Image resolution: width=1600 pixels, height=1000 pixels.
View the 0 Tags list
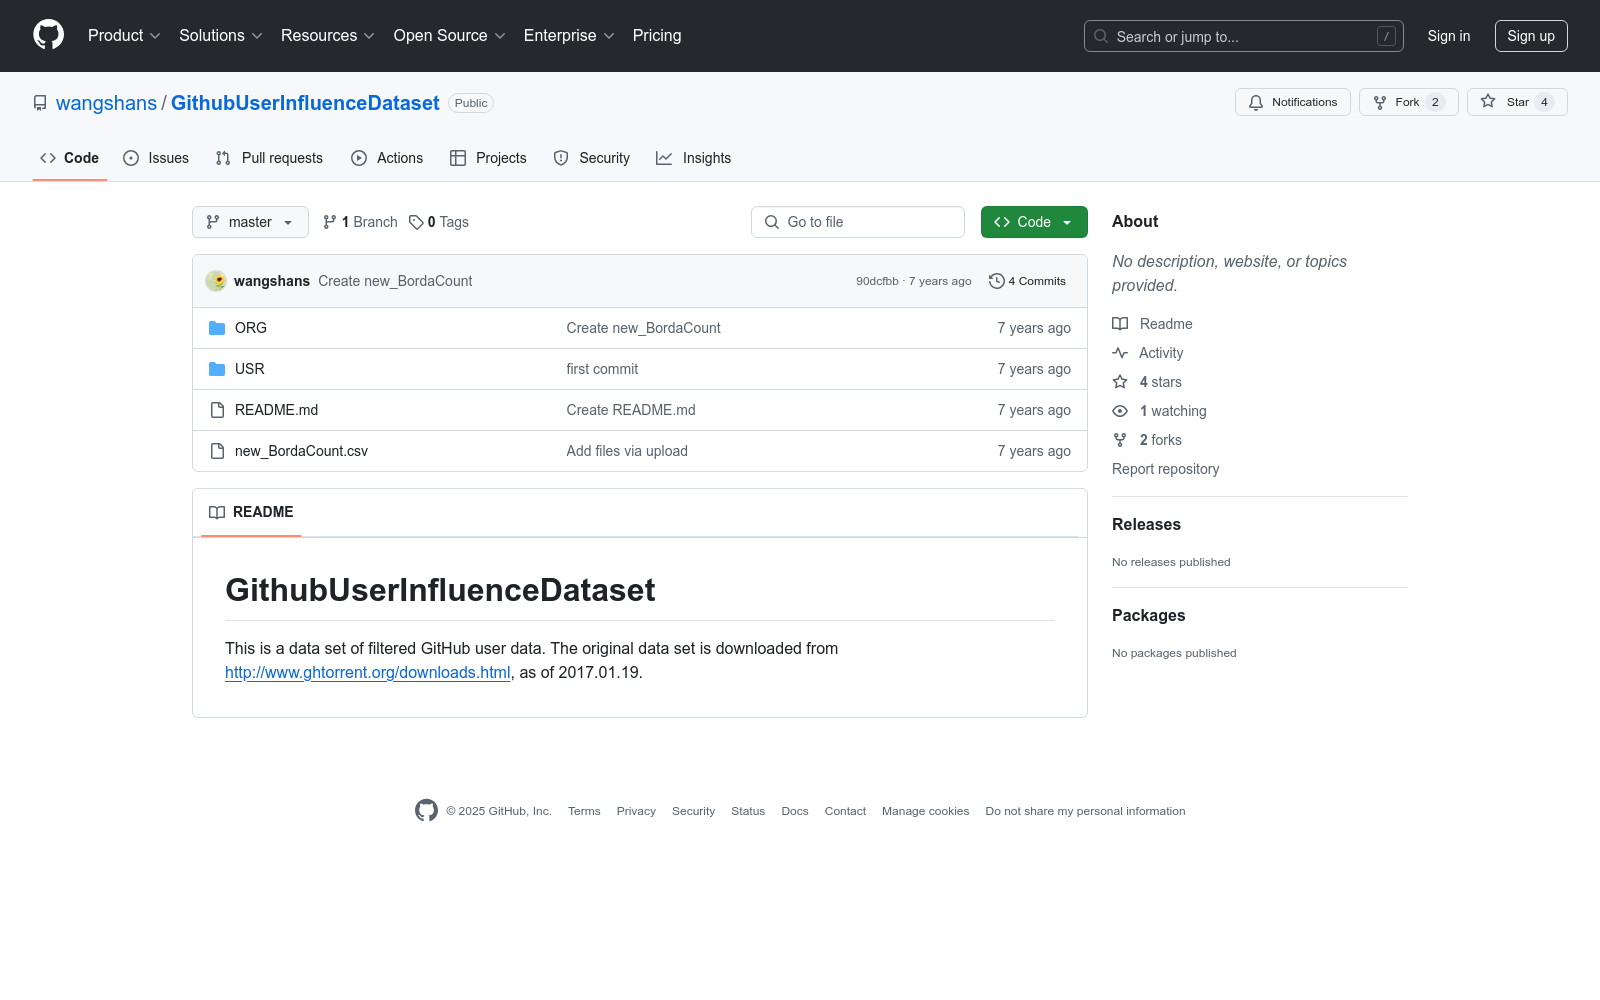(439, 222)
